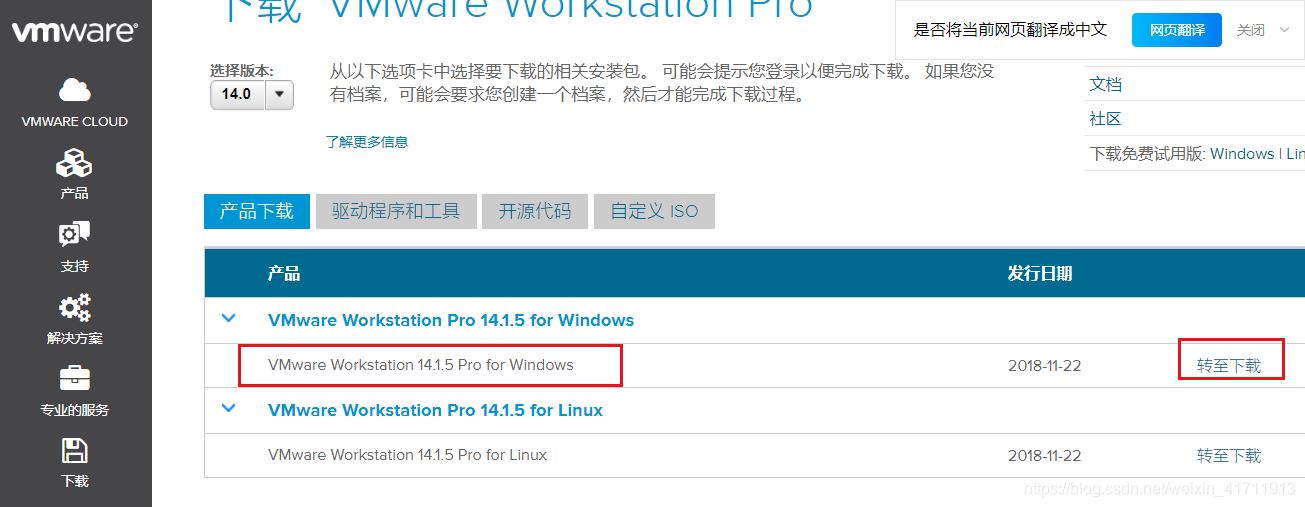Image resolution: width=1305 pixels, height=507 pixels.
Task: Click the 选择版本 label
Action: 241,71
